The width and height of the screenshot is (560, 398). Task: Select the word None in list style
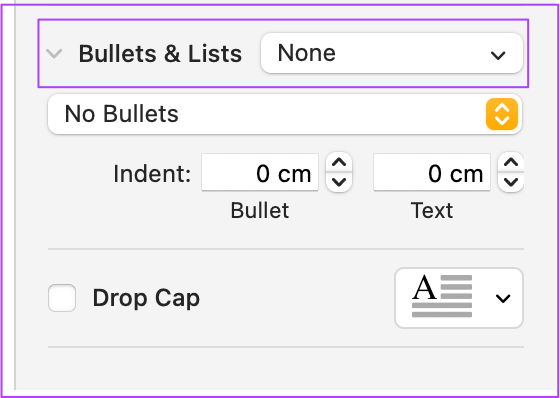click(x=306, y=53)
